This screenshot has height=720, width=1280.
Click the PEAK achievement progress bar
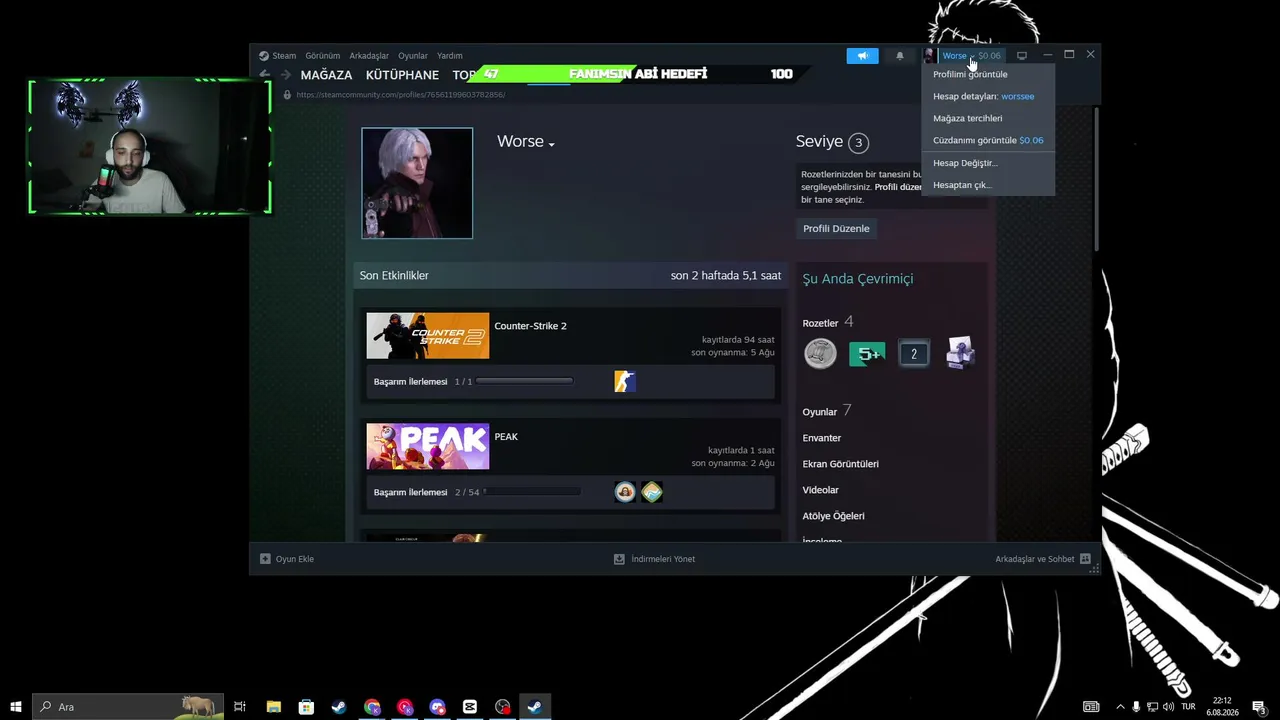coord(532,492)
